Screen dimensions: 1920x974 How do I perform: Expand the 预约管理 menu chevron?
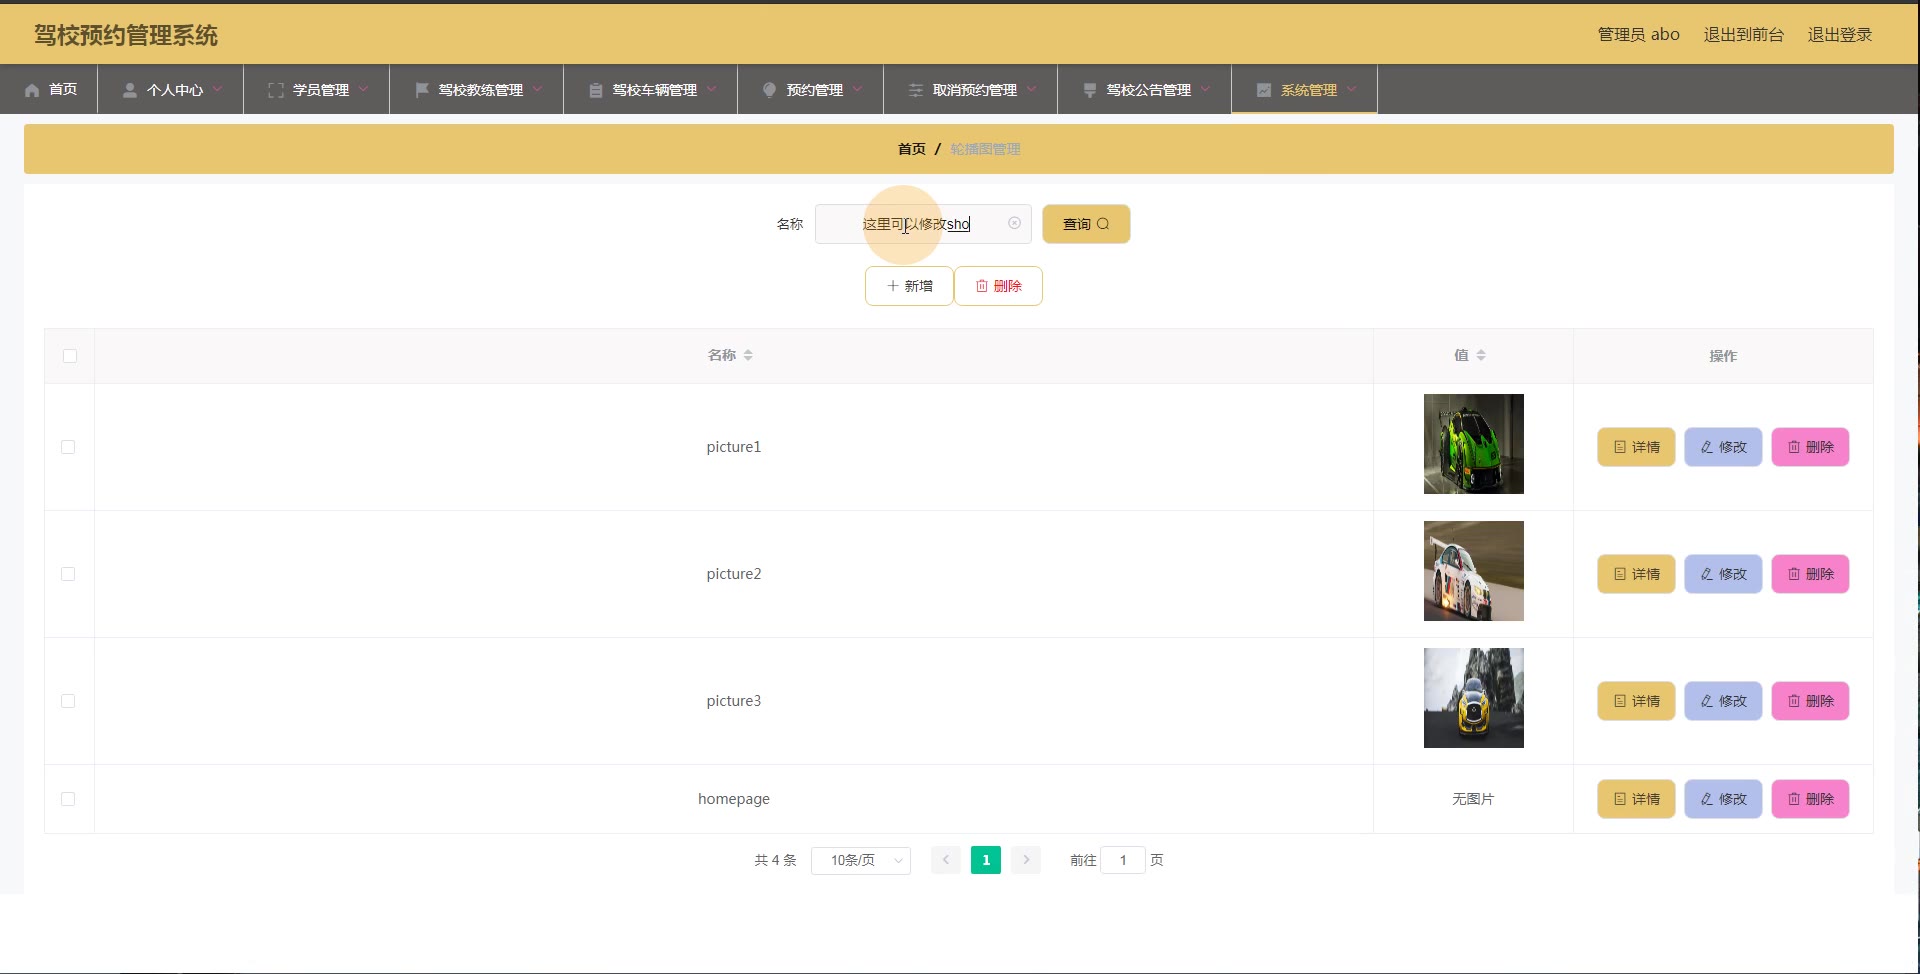click(x=857, y=89)
